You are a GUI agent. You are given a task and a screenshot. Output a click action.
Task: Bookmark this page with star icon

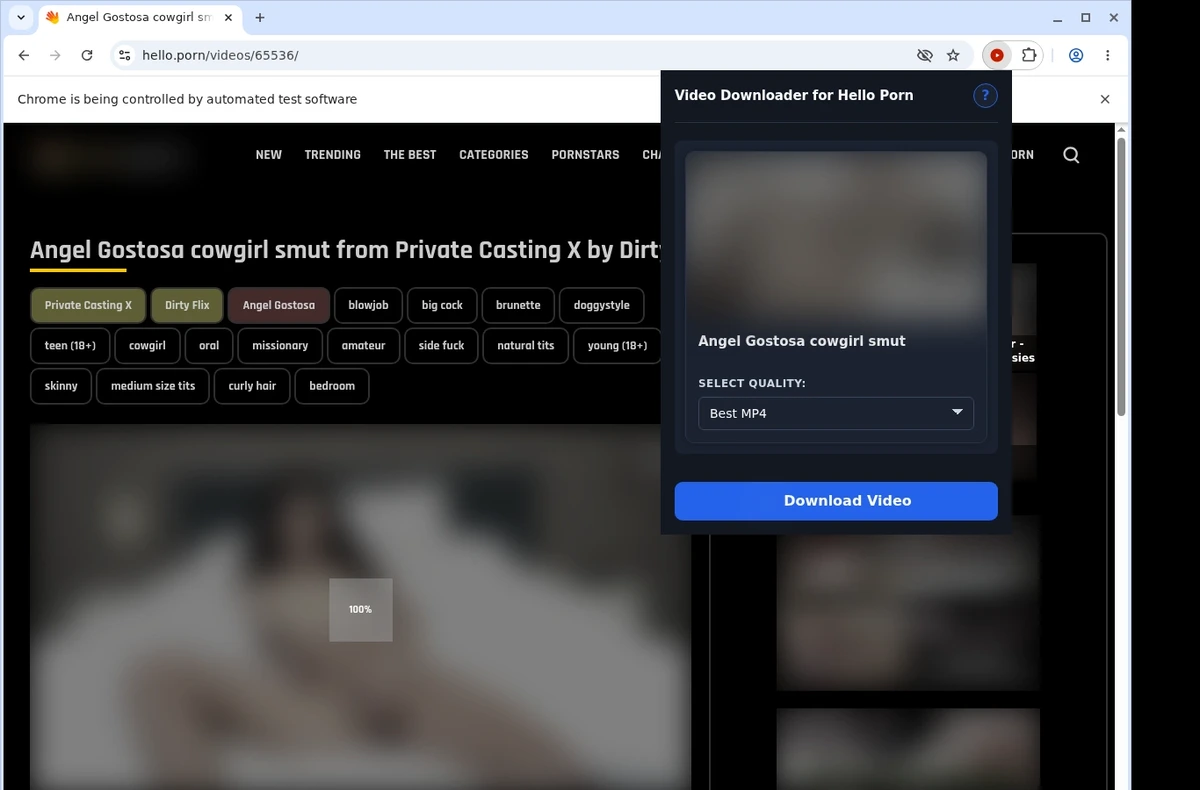click(x=953, y=56)
